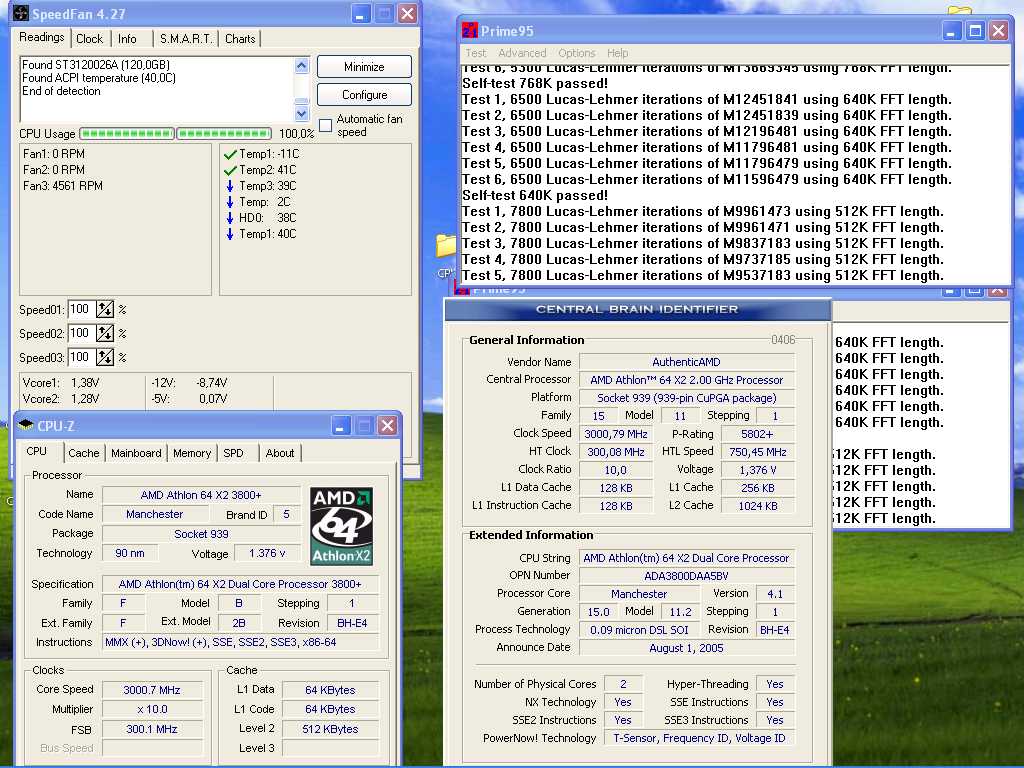Open the SpeedFan Charts tab
Screen dimensions: 1024x768
[240, 39]
